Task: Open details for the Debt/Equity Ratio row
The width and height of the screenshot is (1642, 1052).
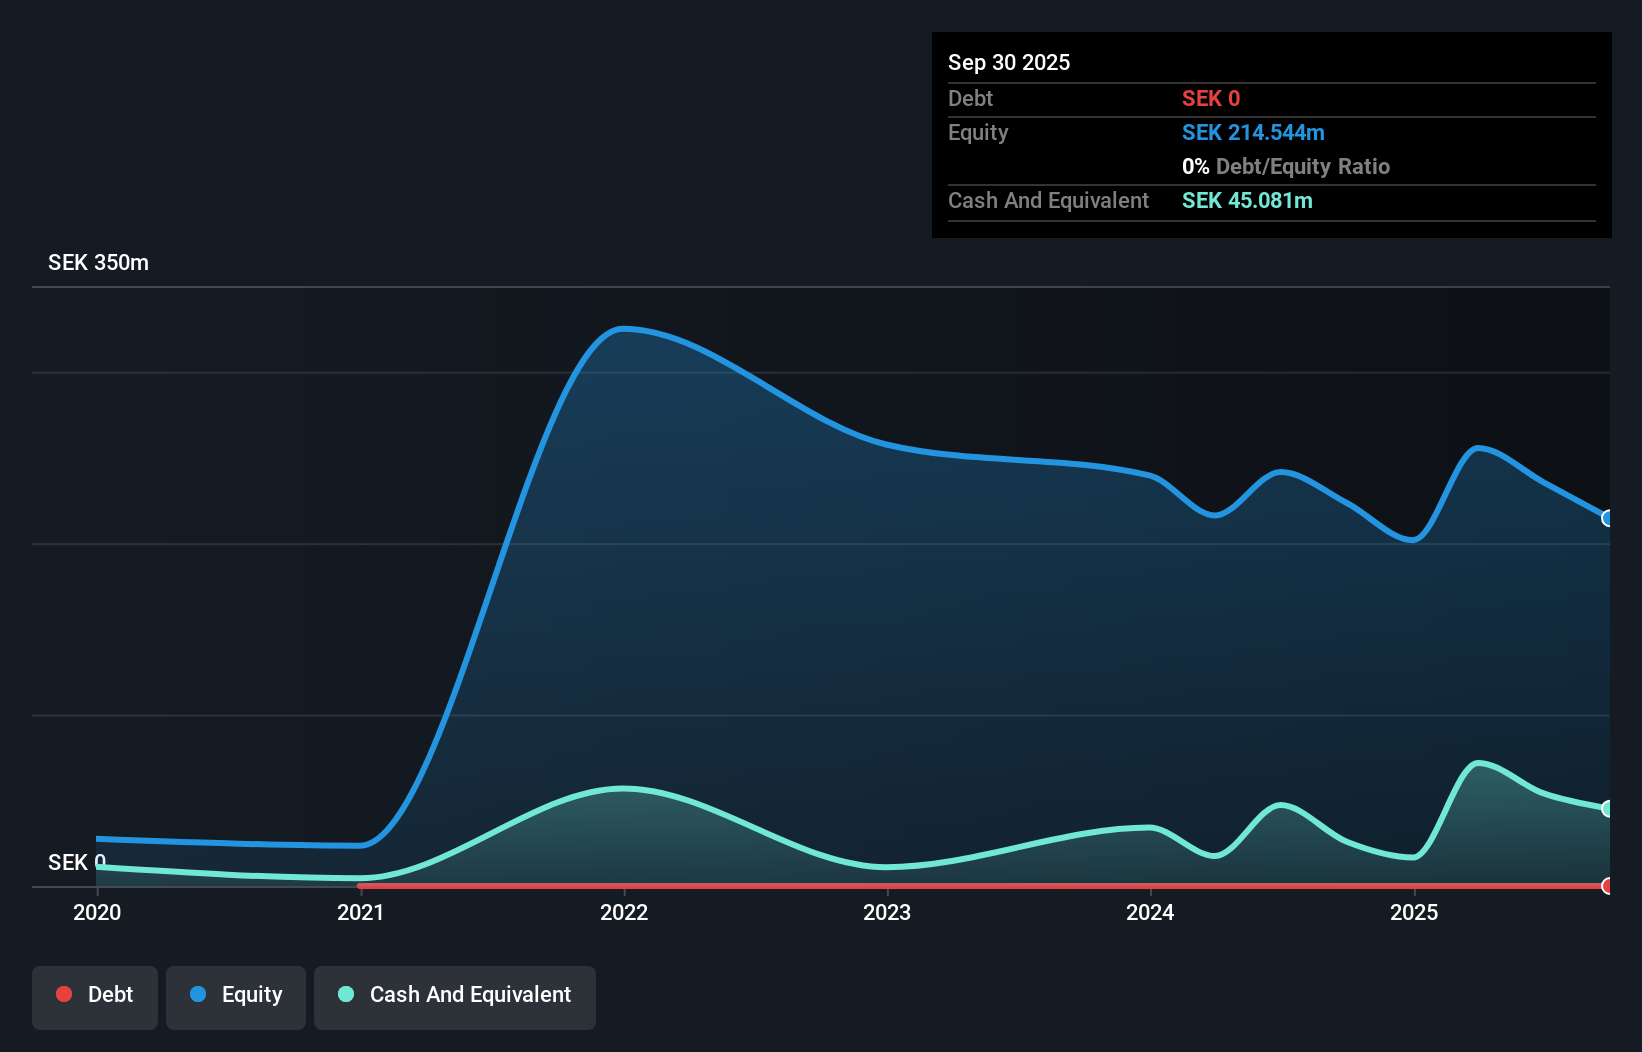Action: coord(1286,166)
